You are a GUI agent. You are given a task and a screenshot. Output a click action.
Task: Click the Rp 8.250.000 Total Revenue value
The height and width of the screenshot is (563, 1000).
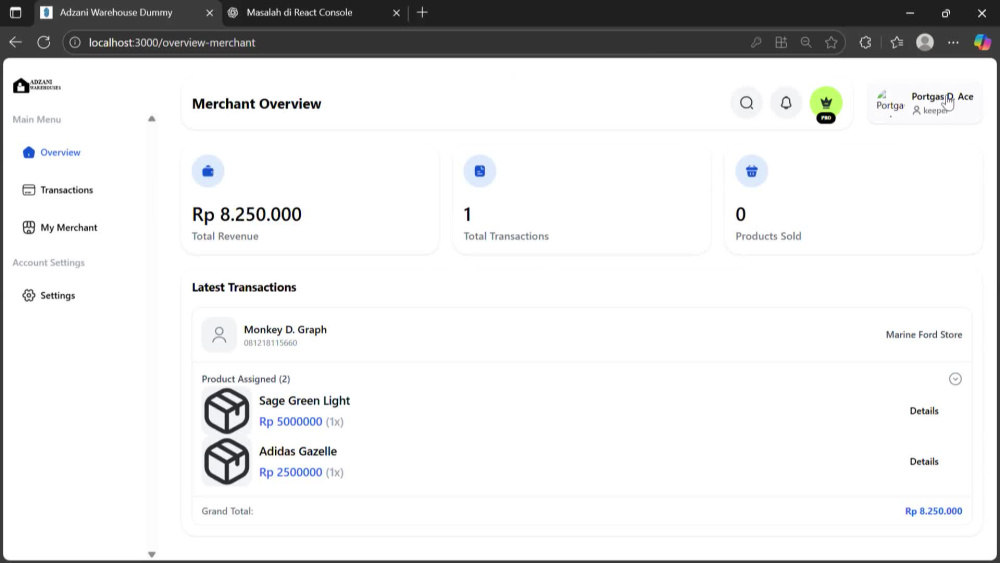click(247, 214)
